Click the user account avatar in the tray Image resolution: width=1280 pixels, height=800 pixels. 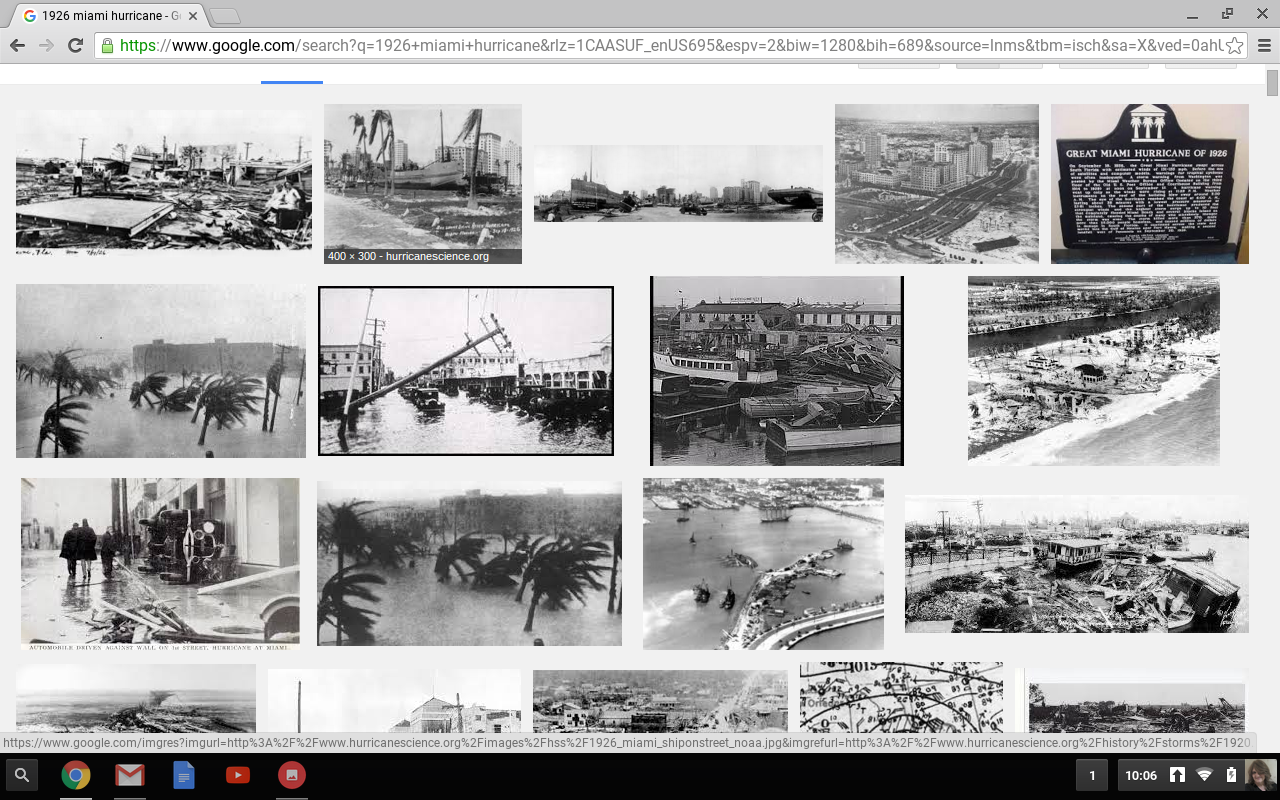click(x=1262, y=774)
